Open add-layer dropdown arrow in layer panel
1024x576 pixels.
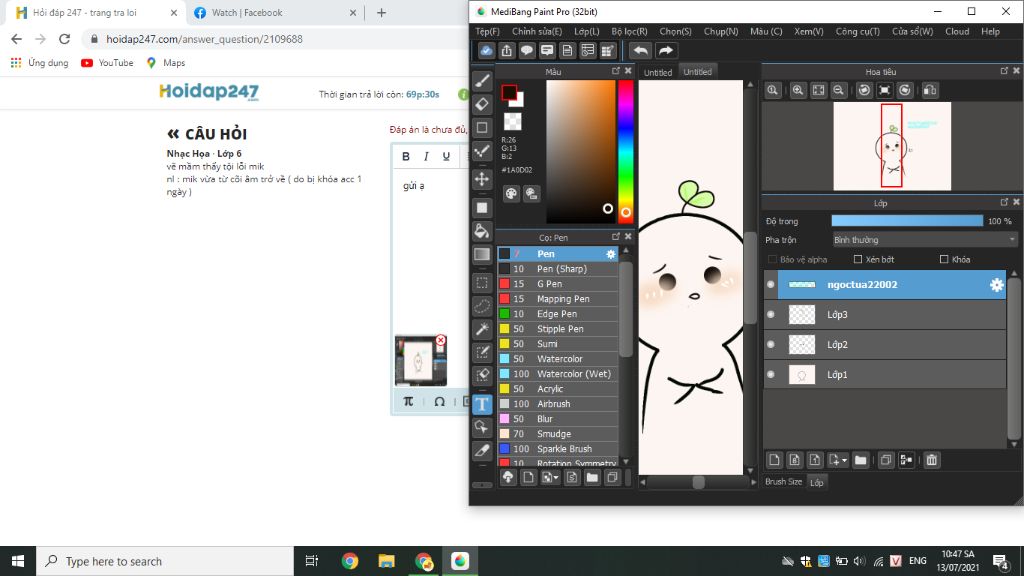838,460
